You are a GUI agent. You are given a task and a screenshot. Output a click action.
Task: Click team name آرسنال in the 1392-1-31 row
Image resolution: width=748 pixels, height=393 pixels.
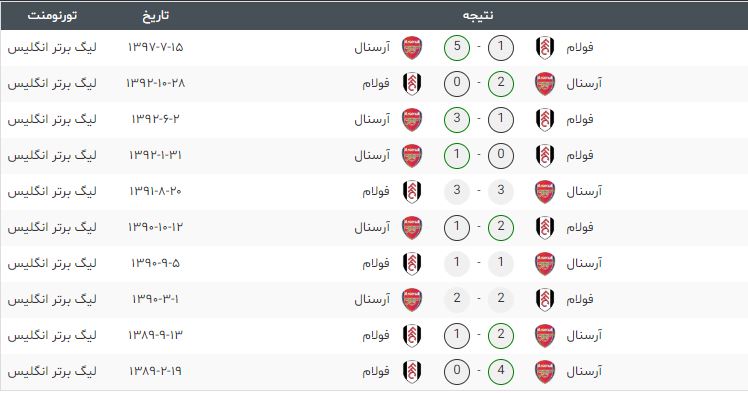(x=372, y=155)
